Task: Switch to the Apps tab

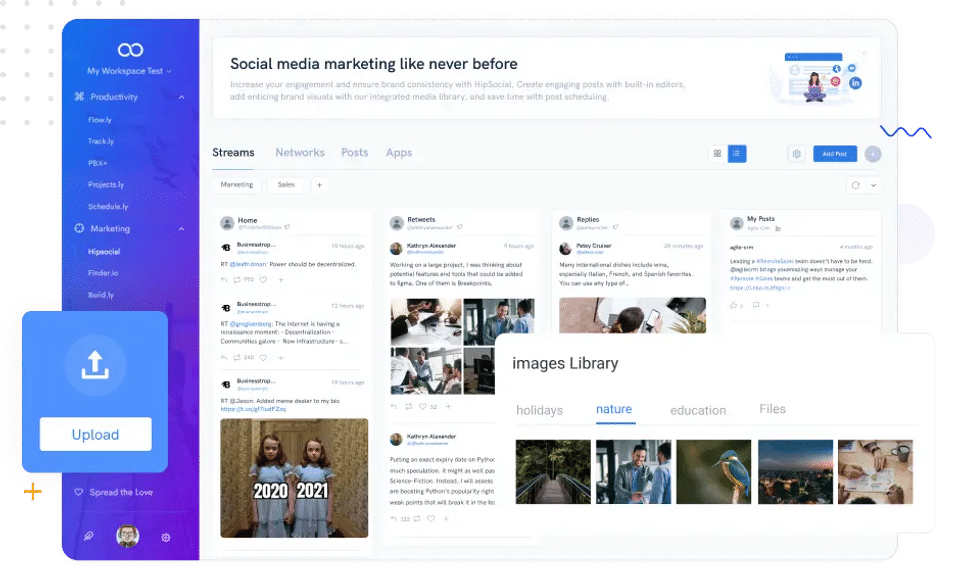Action: coord(399,153)
